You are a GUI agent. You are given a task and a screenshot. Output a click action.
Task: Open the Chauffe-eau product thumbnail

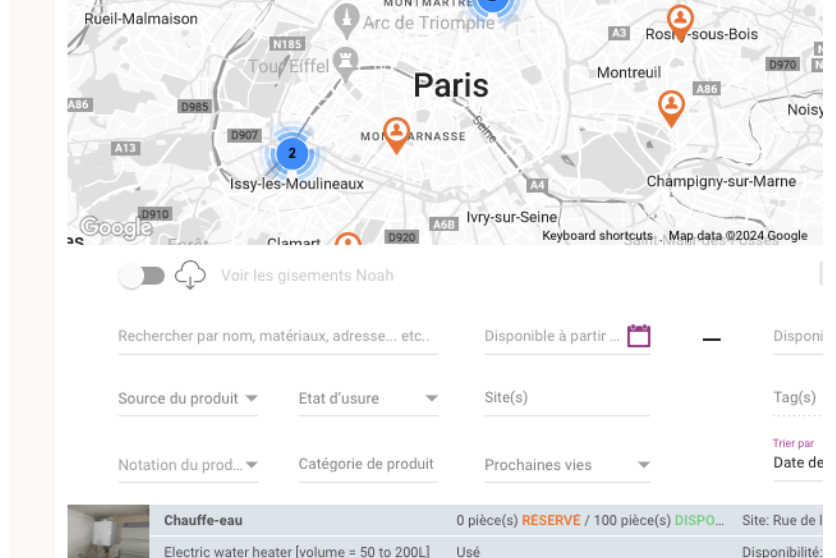108,531
